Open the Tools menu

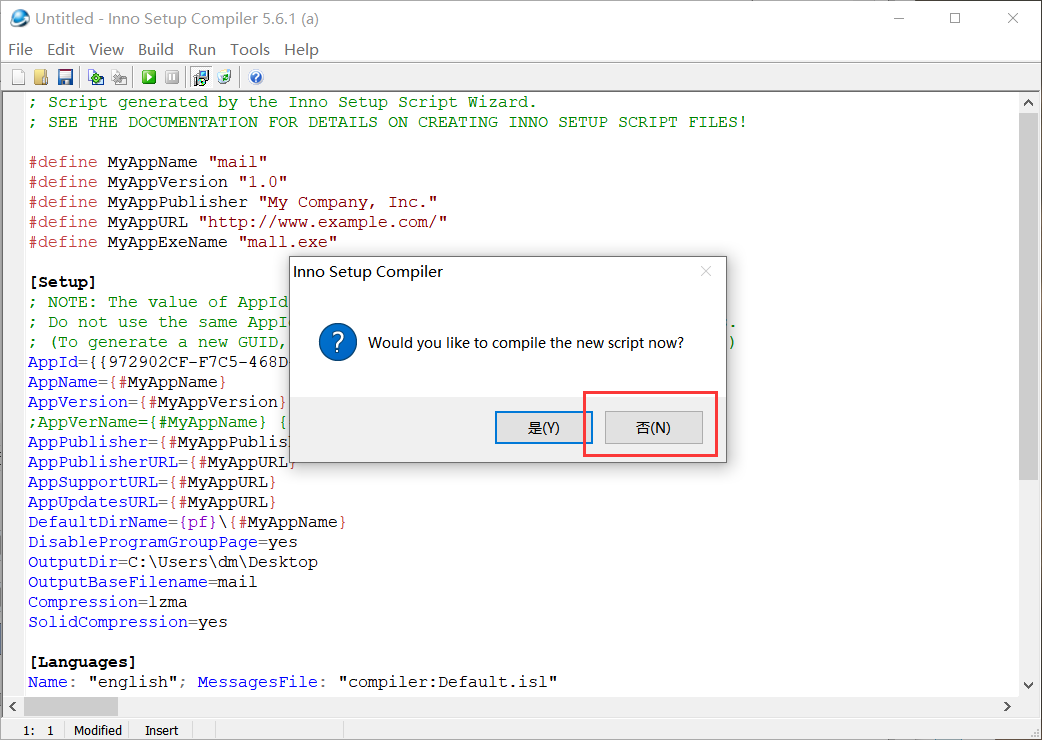[250, 50]
